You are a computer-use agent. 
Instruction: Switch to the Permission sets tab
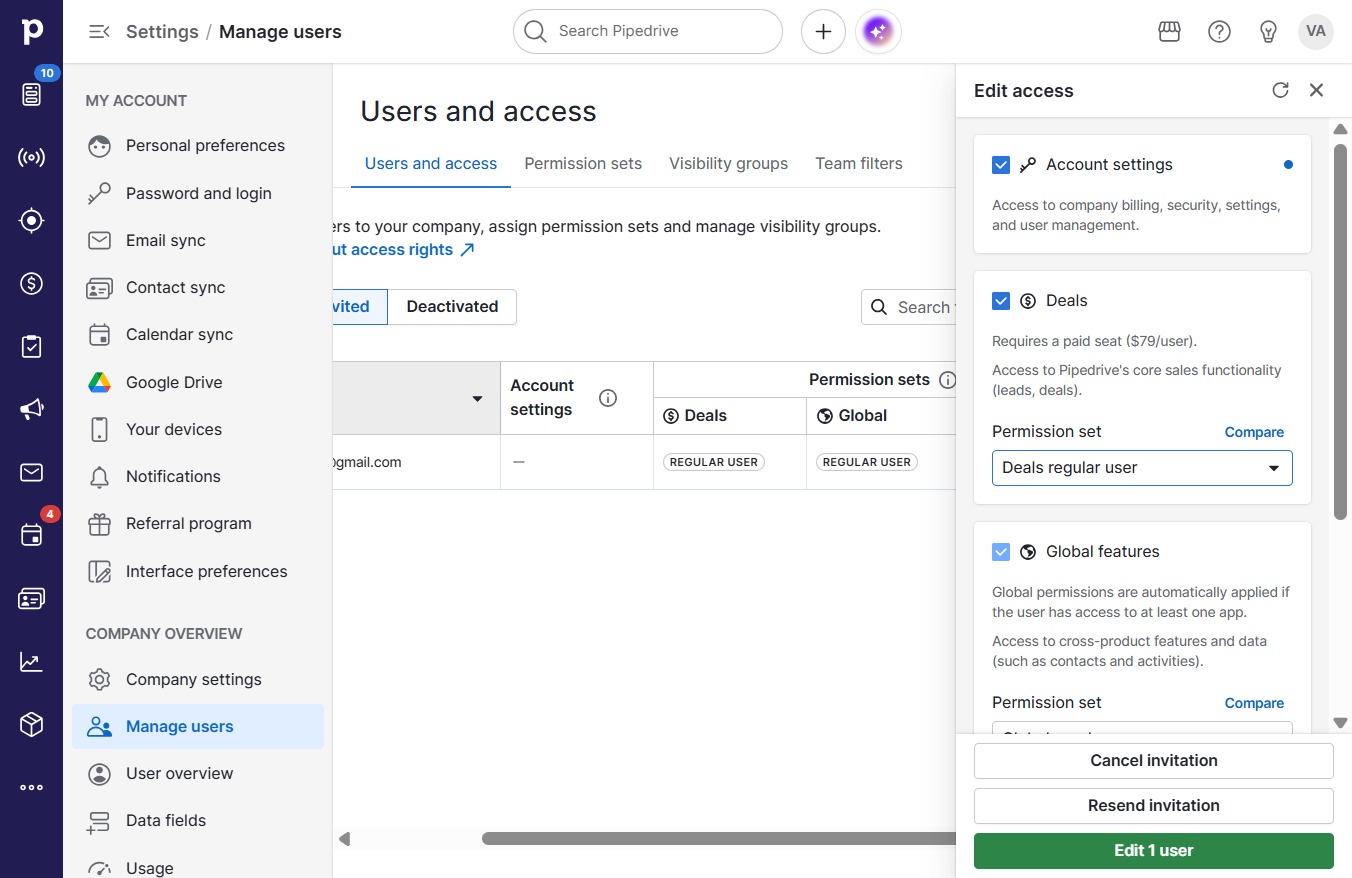pyautogui.click(x=583, y=164)
